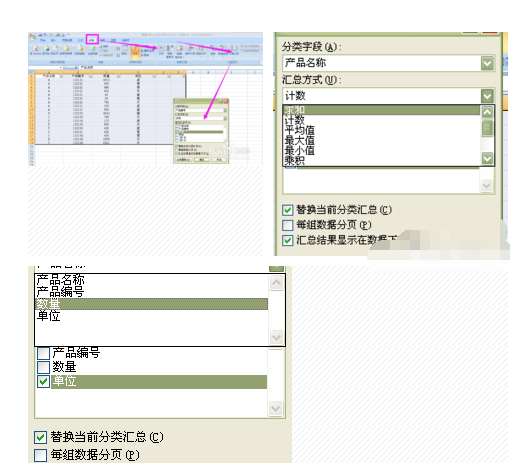Choose 乘积 in the function list

coord(295,161)
